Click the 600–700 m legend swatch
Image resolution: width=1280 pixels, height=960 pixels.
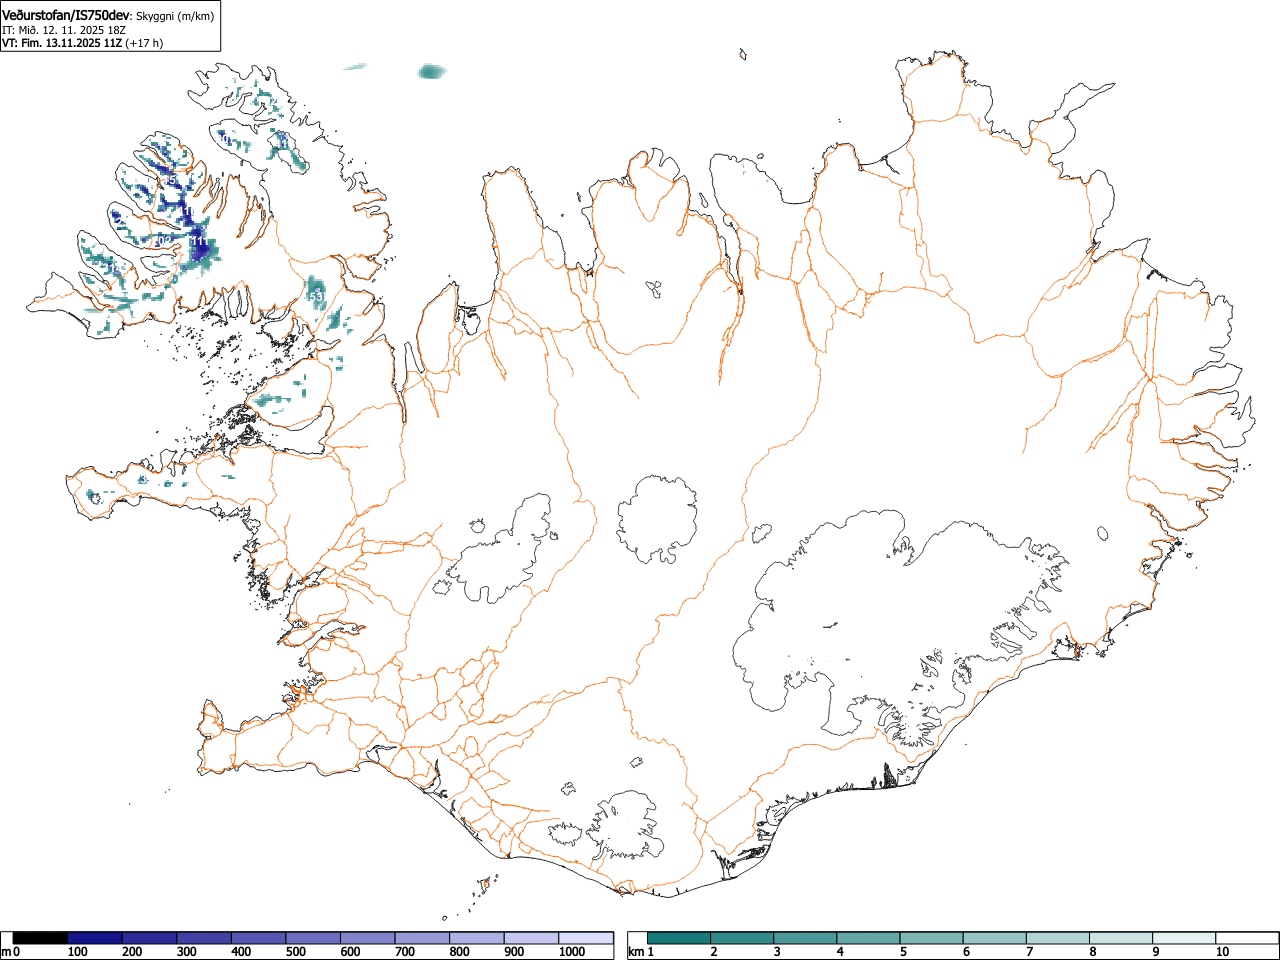(x=368, y=938)
